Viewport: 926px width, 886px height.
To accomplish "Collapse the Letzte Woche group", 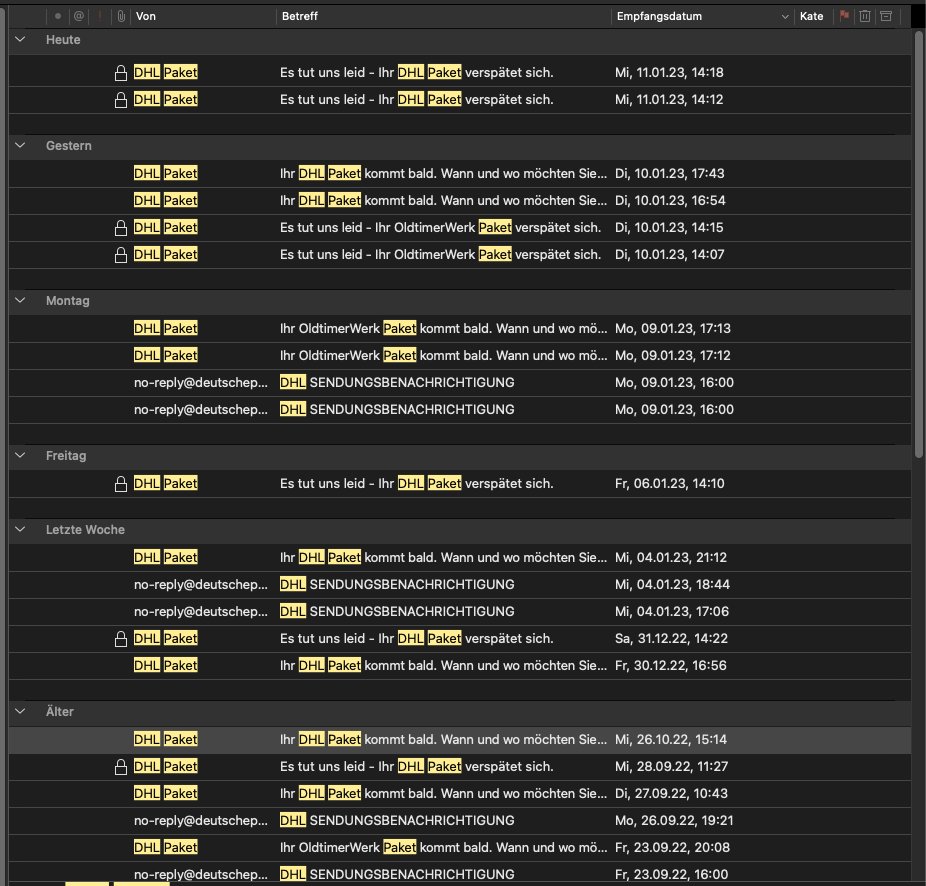I will click(x=20, y=529).
